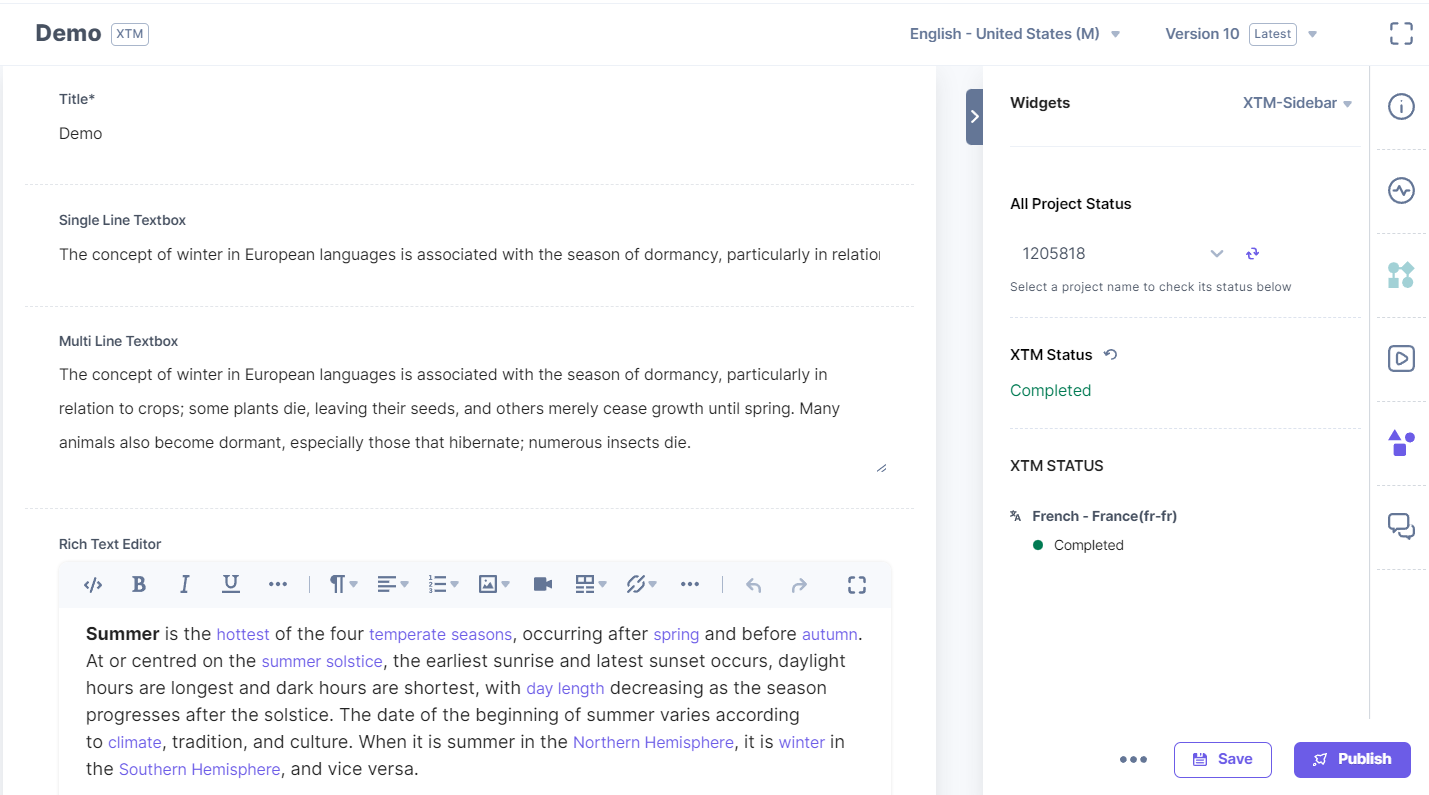The height and width of the screenshot is (795, 1429).
Task: Open XTM-Sidebar widget selector
Action: coord(1297,103)
